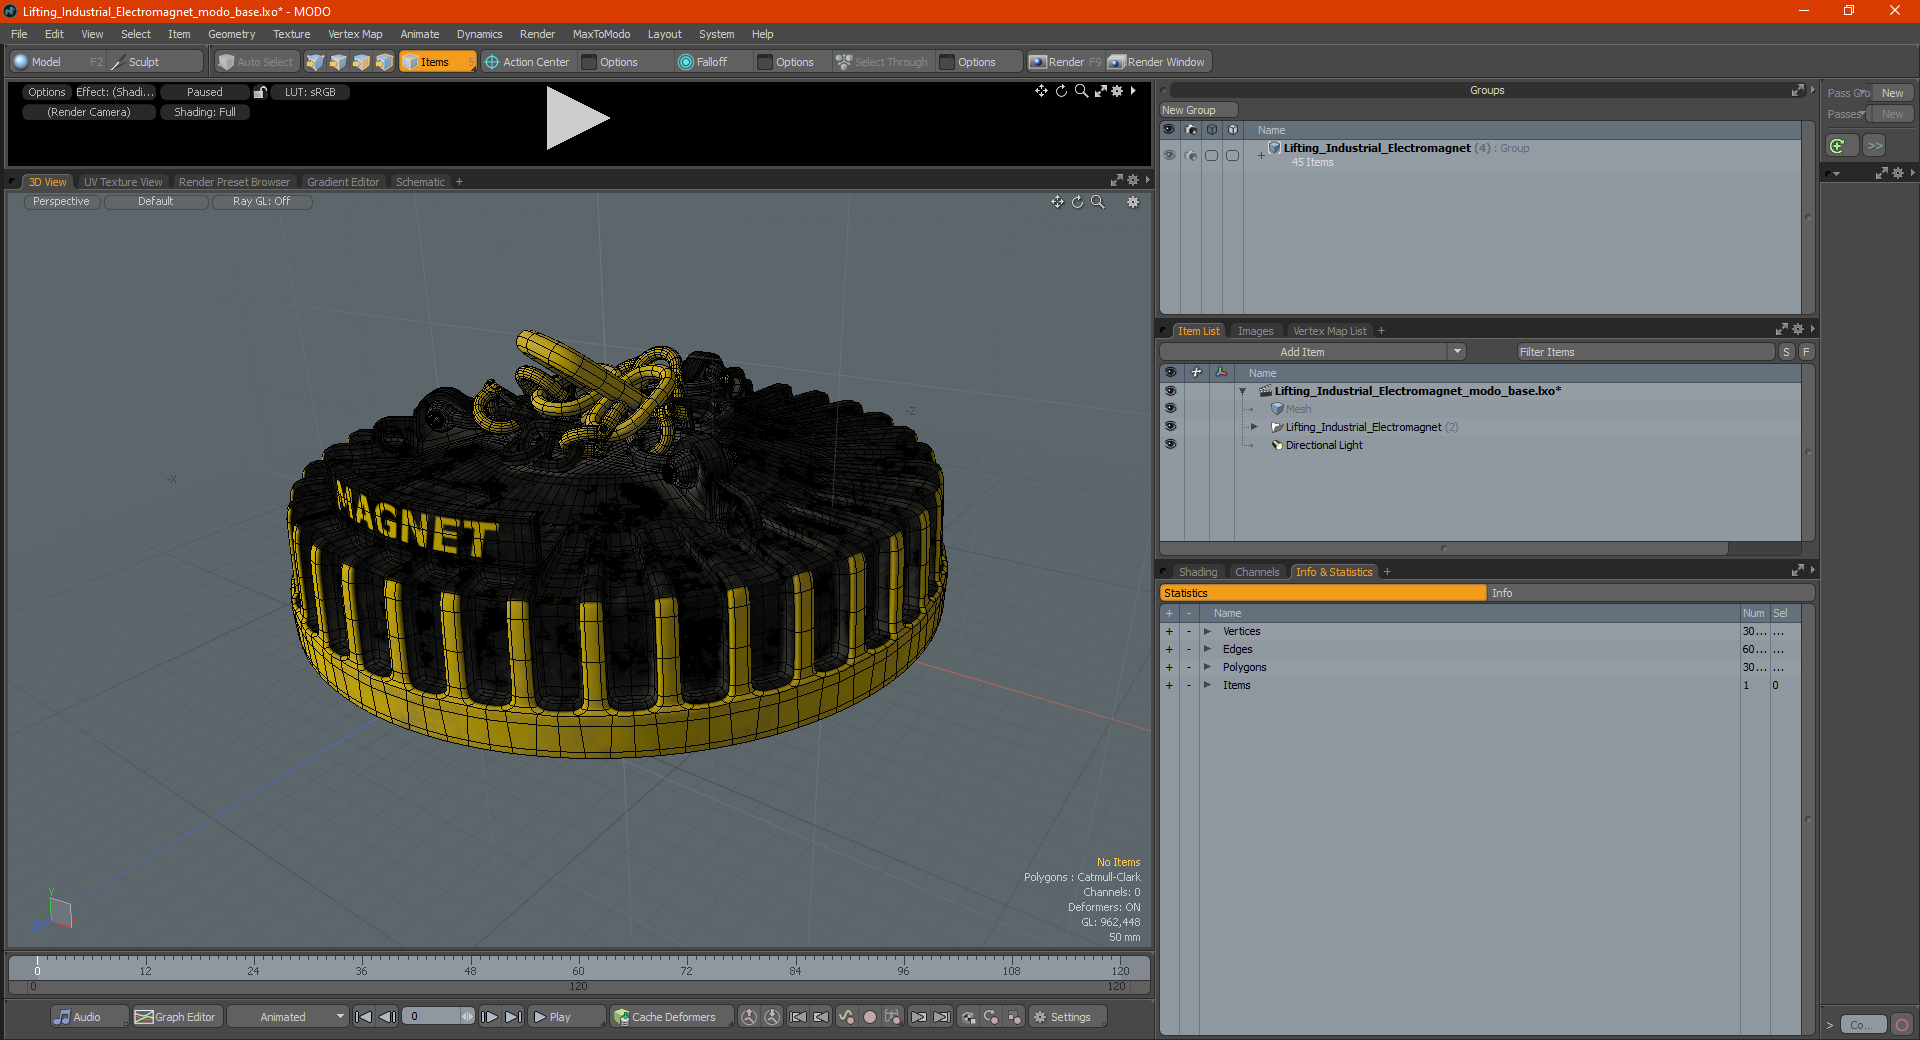
Task: Open the Render Window
Action: tap(1157, 62)
